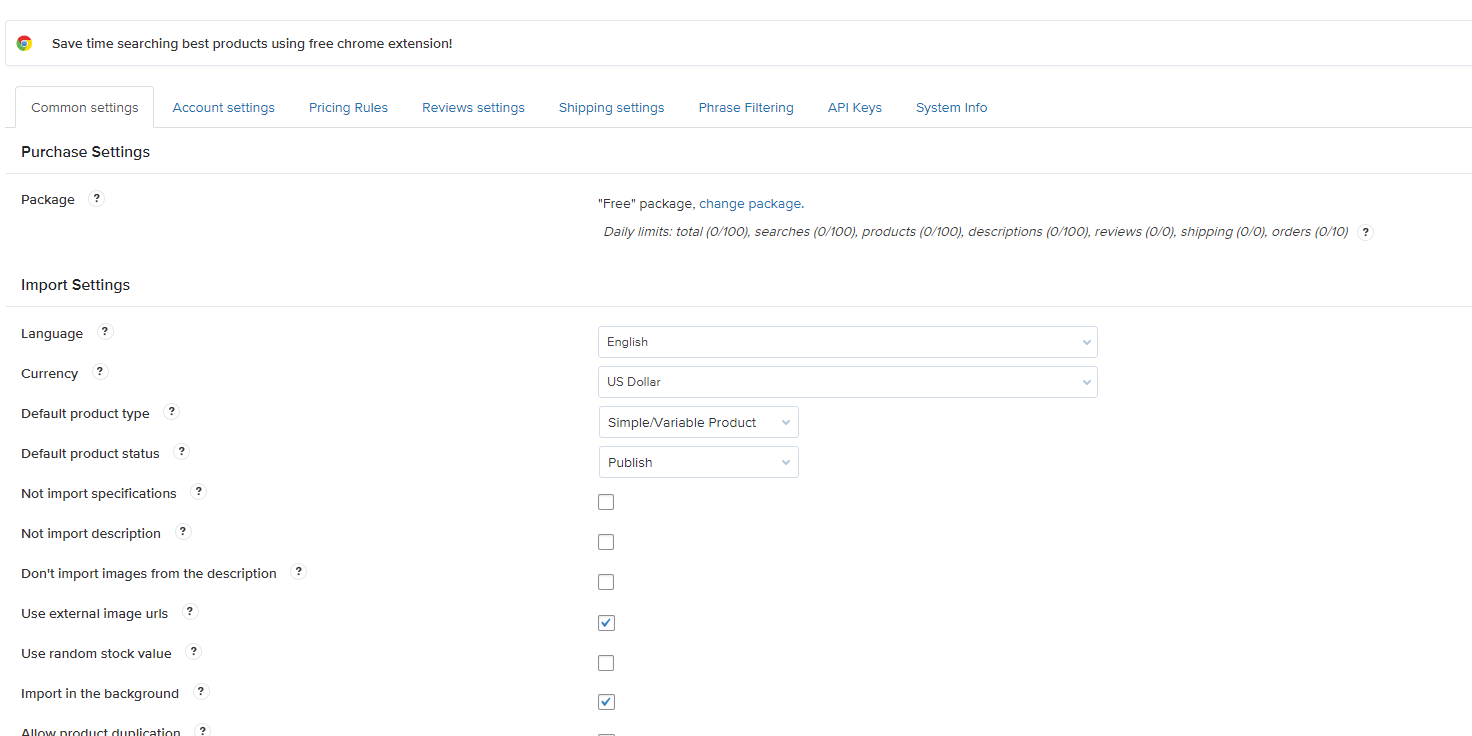Click the Language label text
Viewport: 1472px width, 736px height.
(52, 334)
